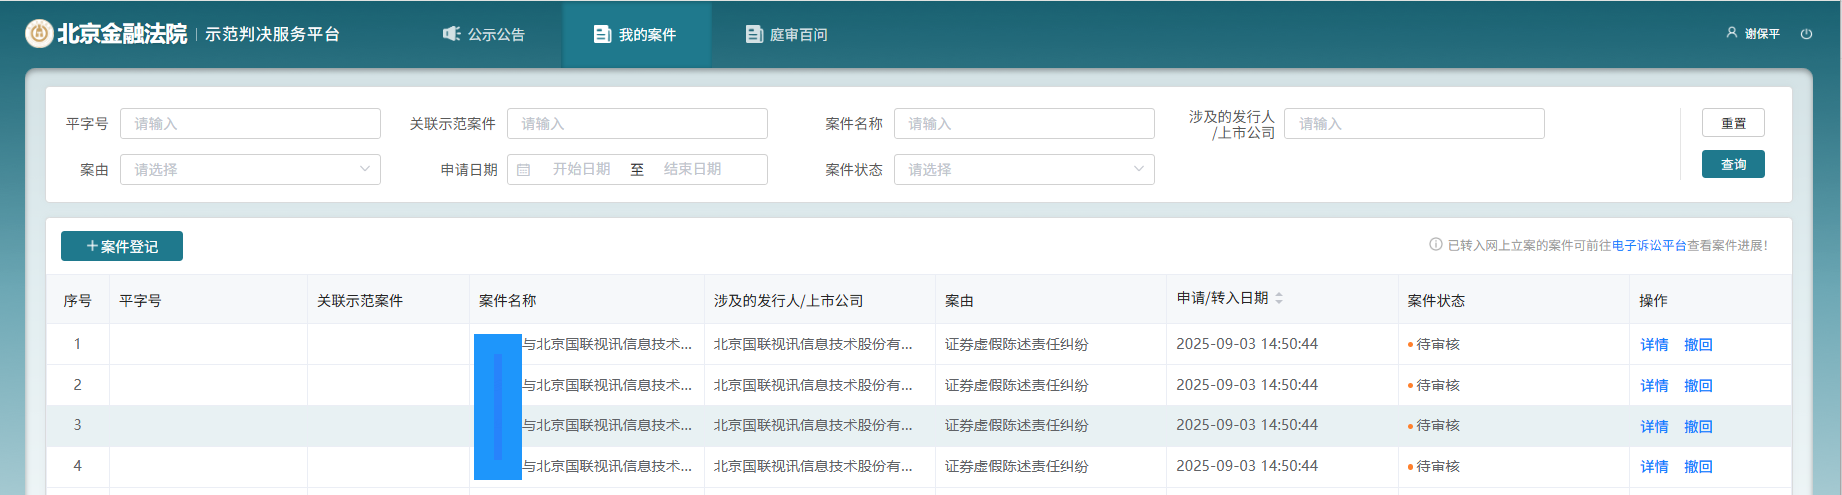Click the 庭审百问 document icon

tap(754, 34)
